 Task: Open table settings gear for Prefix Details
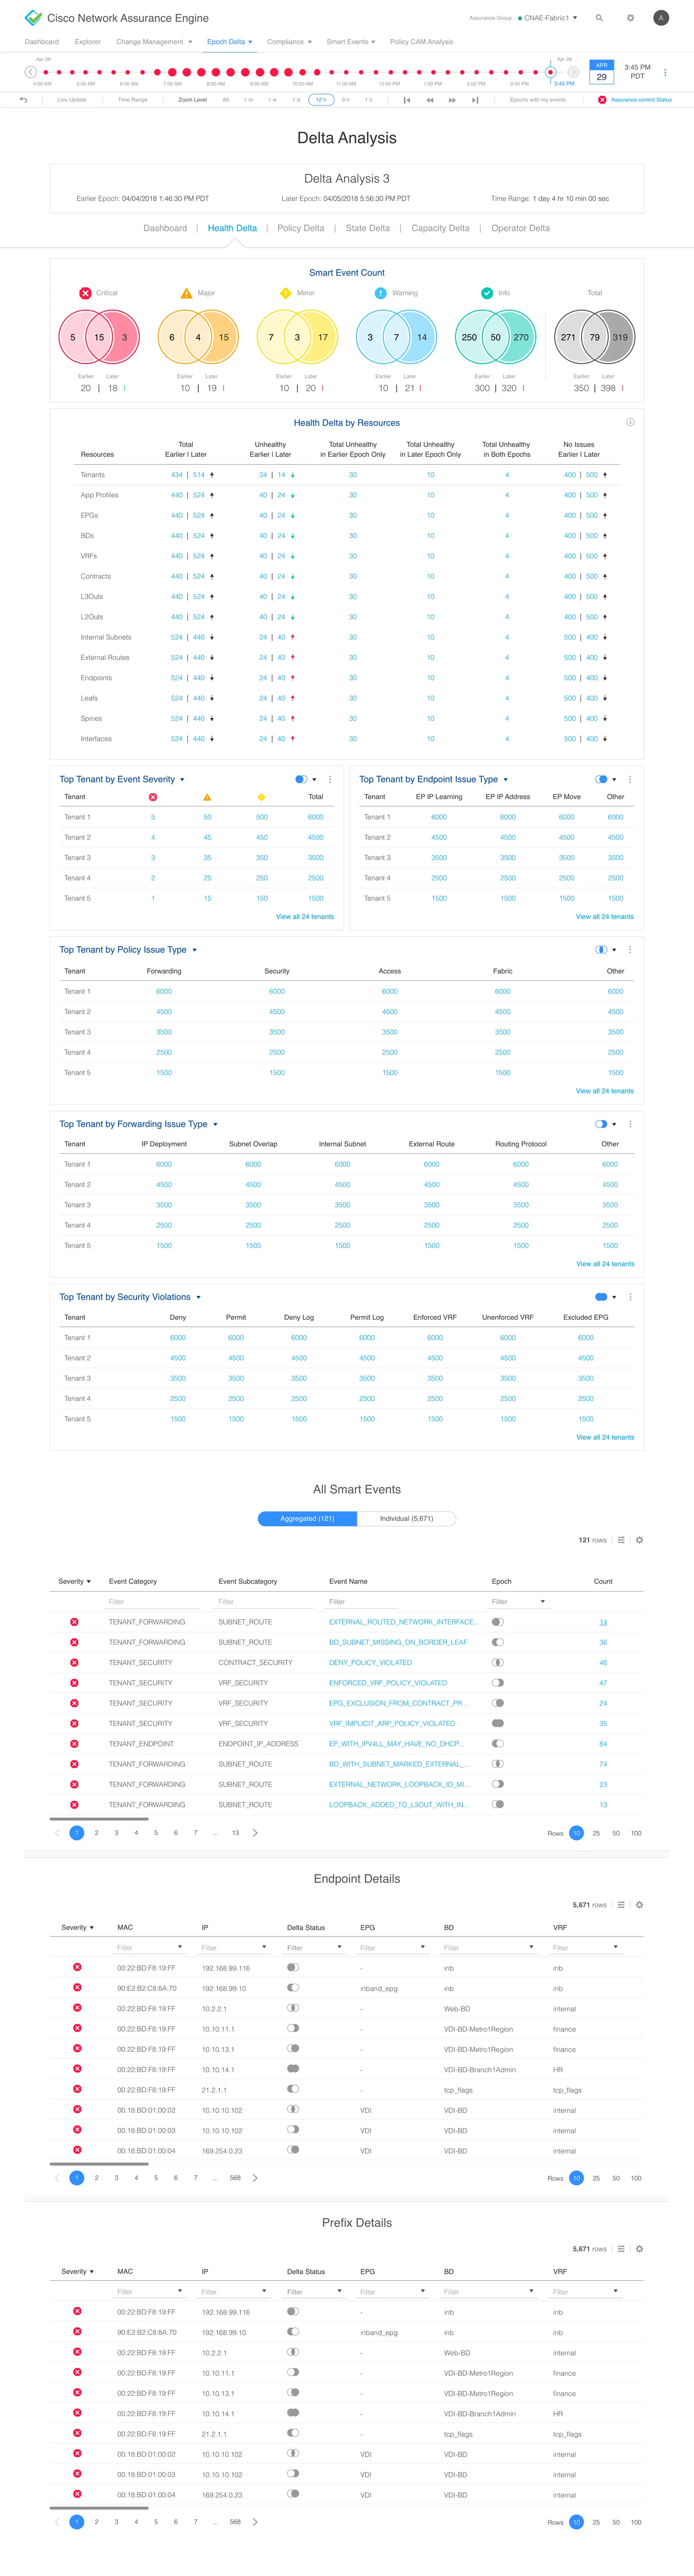click(x=639, y=2249)
